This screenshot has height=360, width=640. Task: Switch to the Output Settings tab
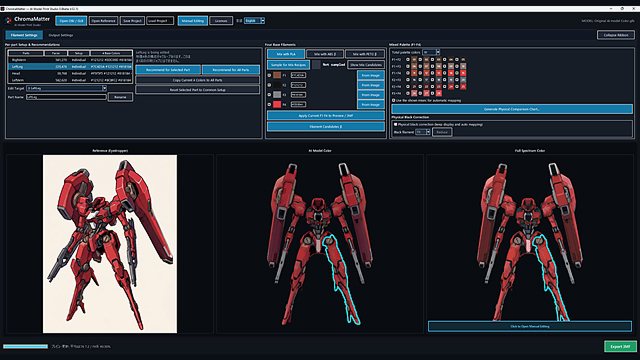(61, 35)
